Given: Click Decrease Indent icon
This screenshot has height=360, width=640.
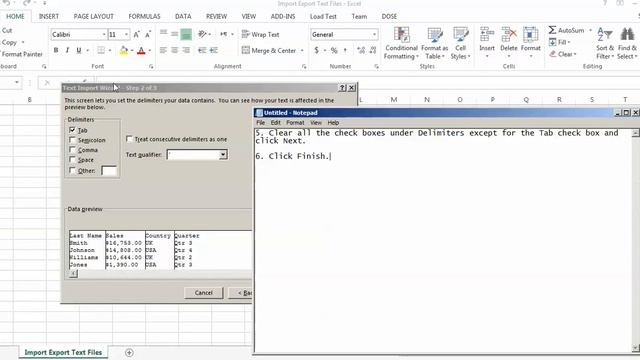Looking at the screenshot, I should click(x=202, y=50).
